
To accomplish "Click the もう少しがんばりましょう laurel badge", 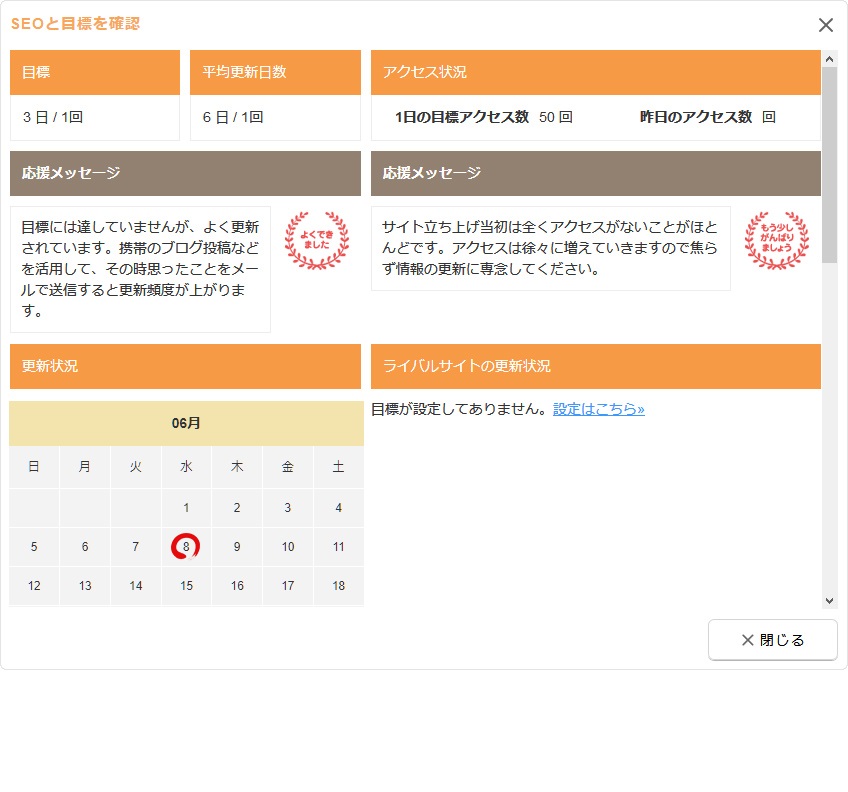I will click(776, 241).
